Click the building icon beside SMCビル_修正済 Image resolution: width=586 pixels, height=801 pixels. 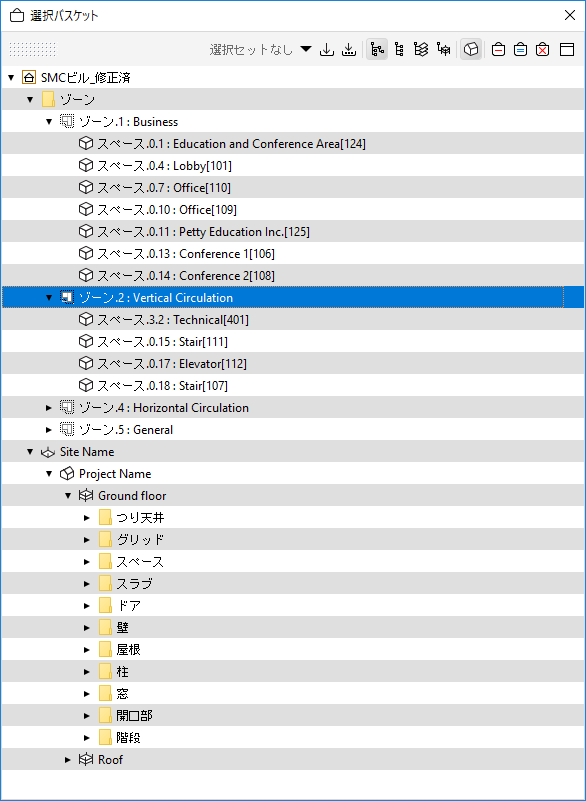pyautogui.click(x=29, y=78)
